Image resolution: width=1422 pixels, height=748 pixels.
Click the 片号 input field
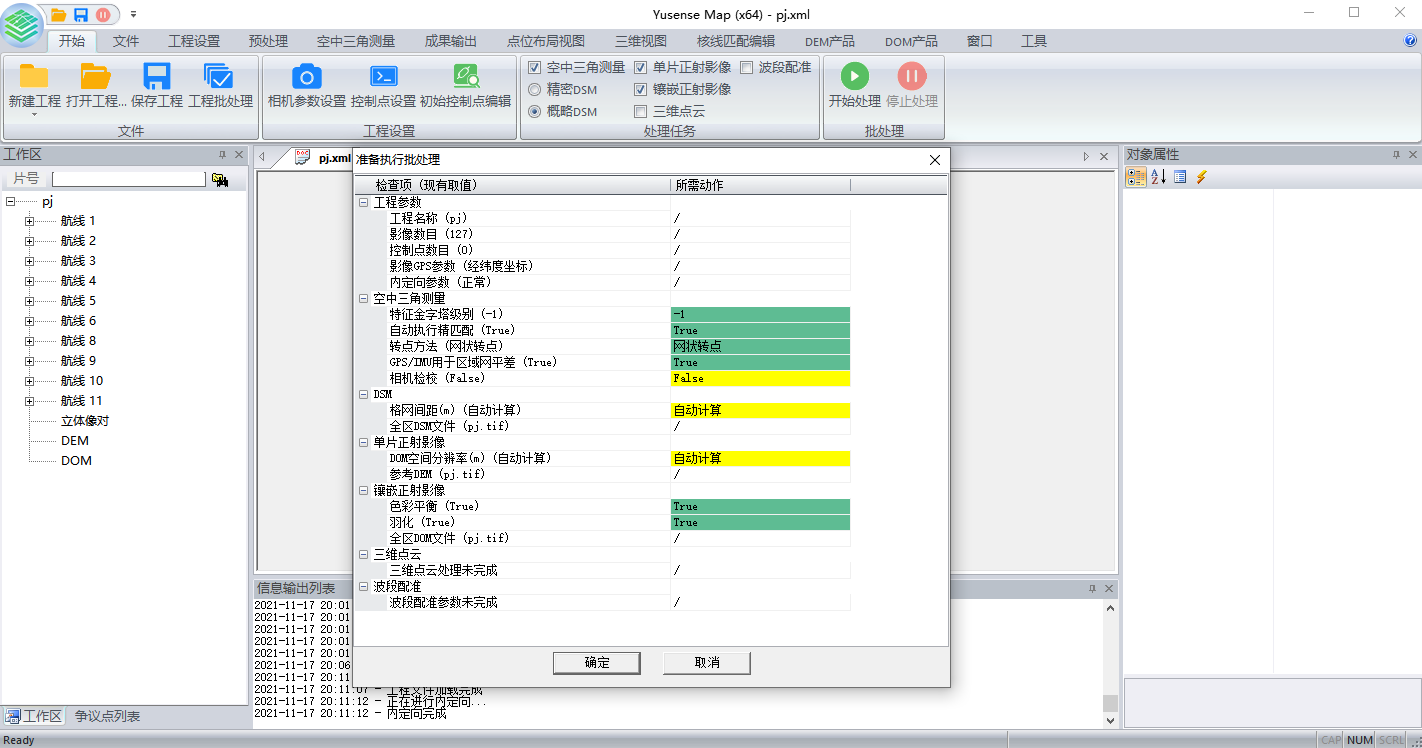coord(129,179)
